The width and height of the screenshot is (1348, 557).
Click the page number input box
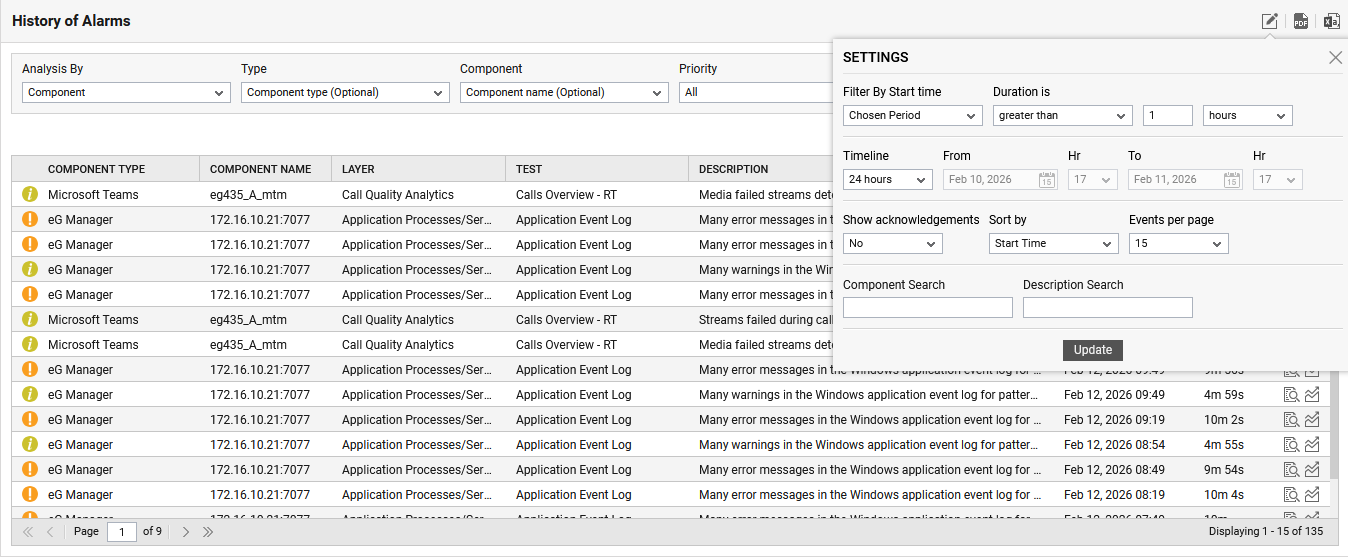[x=122, y=532]
